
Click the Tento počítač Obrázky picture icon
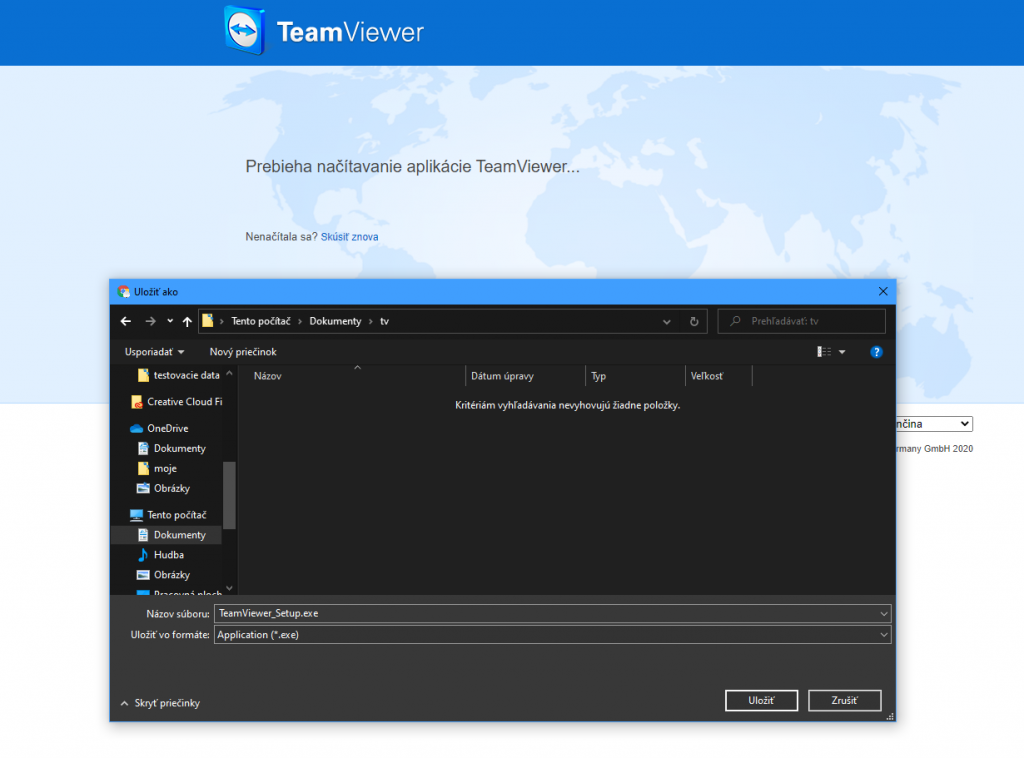[143, 575]
